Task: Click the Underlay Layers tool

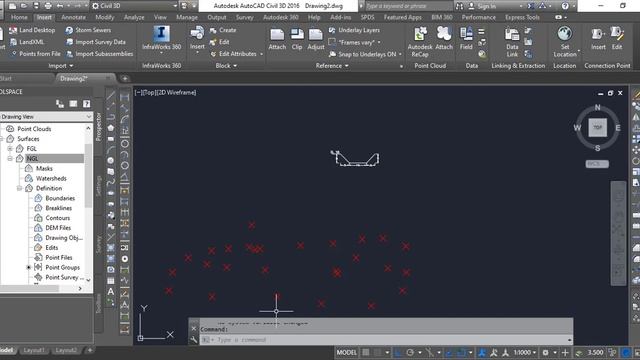Action: point(354,30)
